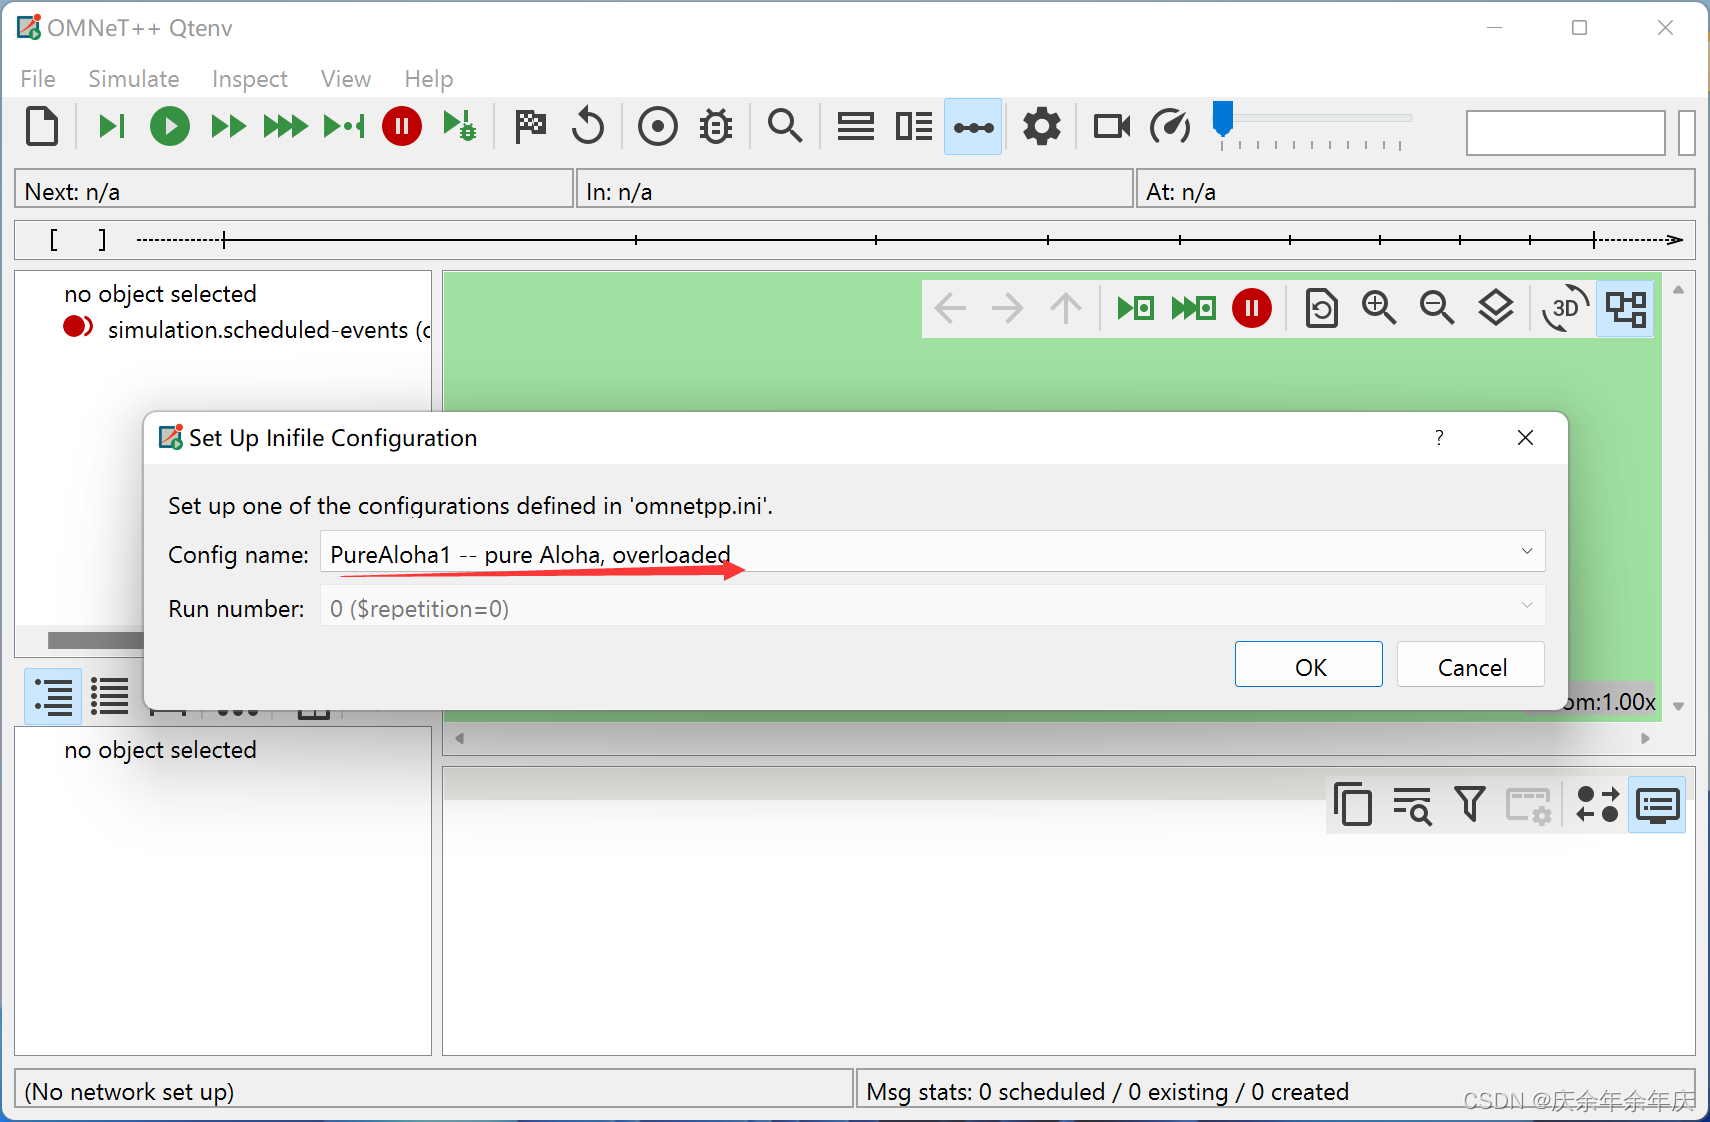1710x1122 pixels.
Task: Click the checkered-flag Conclude Simulation icon
Action: tap(530, 127)
